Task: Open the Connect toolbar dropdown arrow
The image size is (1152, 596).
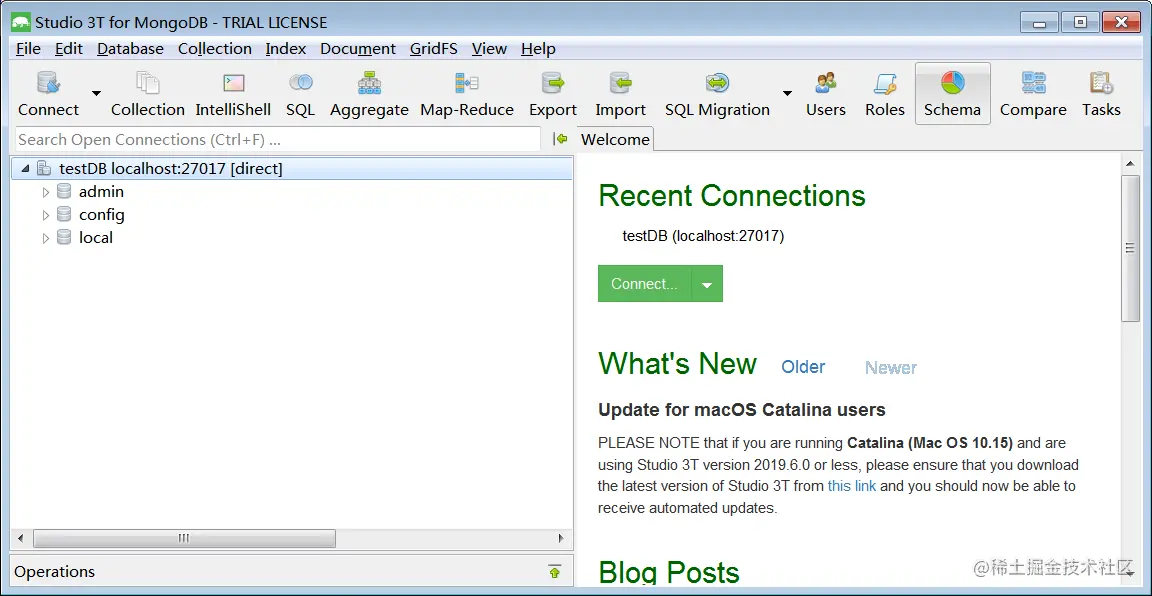Action: click(96, 93)
